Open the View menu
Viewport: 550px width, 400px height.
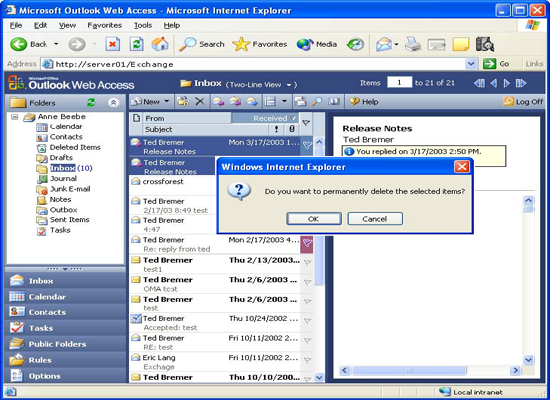click(x=67, y=25)
